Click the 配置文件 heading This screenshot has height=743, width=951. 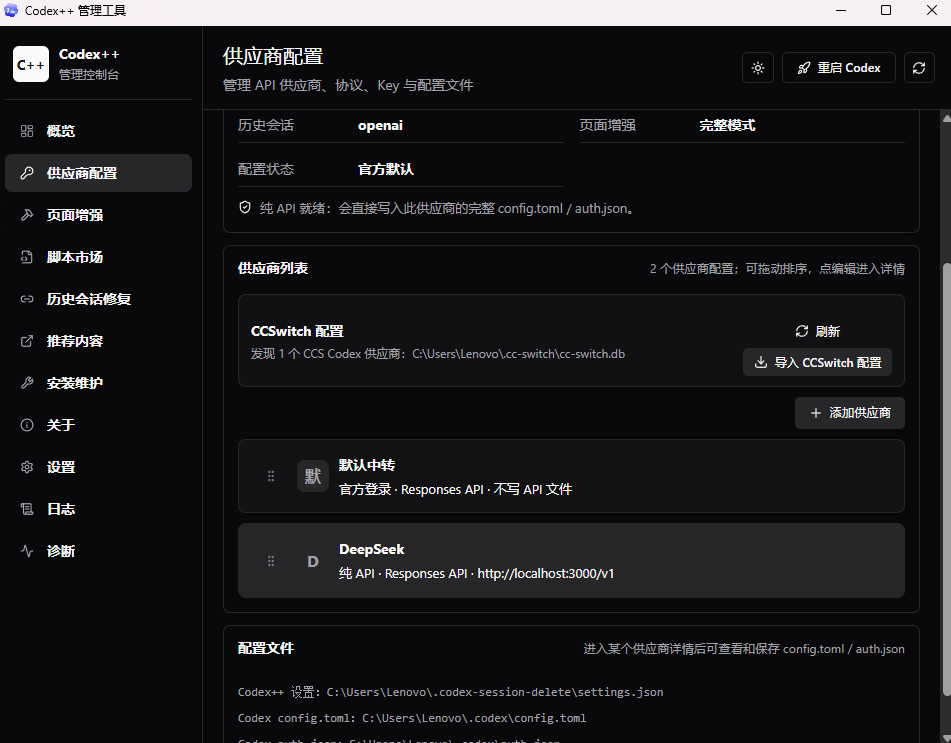266,648
